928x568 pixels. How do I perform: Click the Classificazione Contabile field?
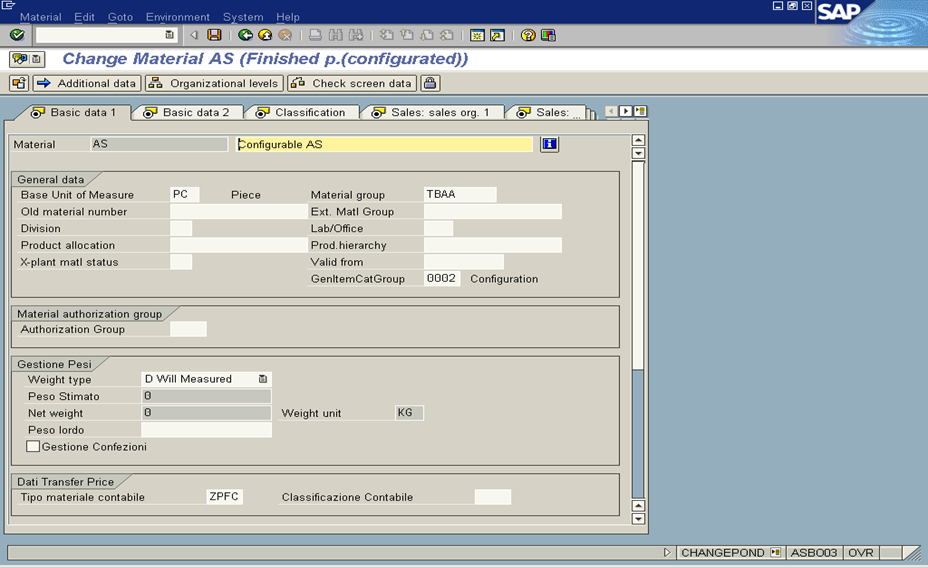click(492, 497)
